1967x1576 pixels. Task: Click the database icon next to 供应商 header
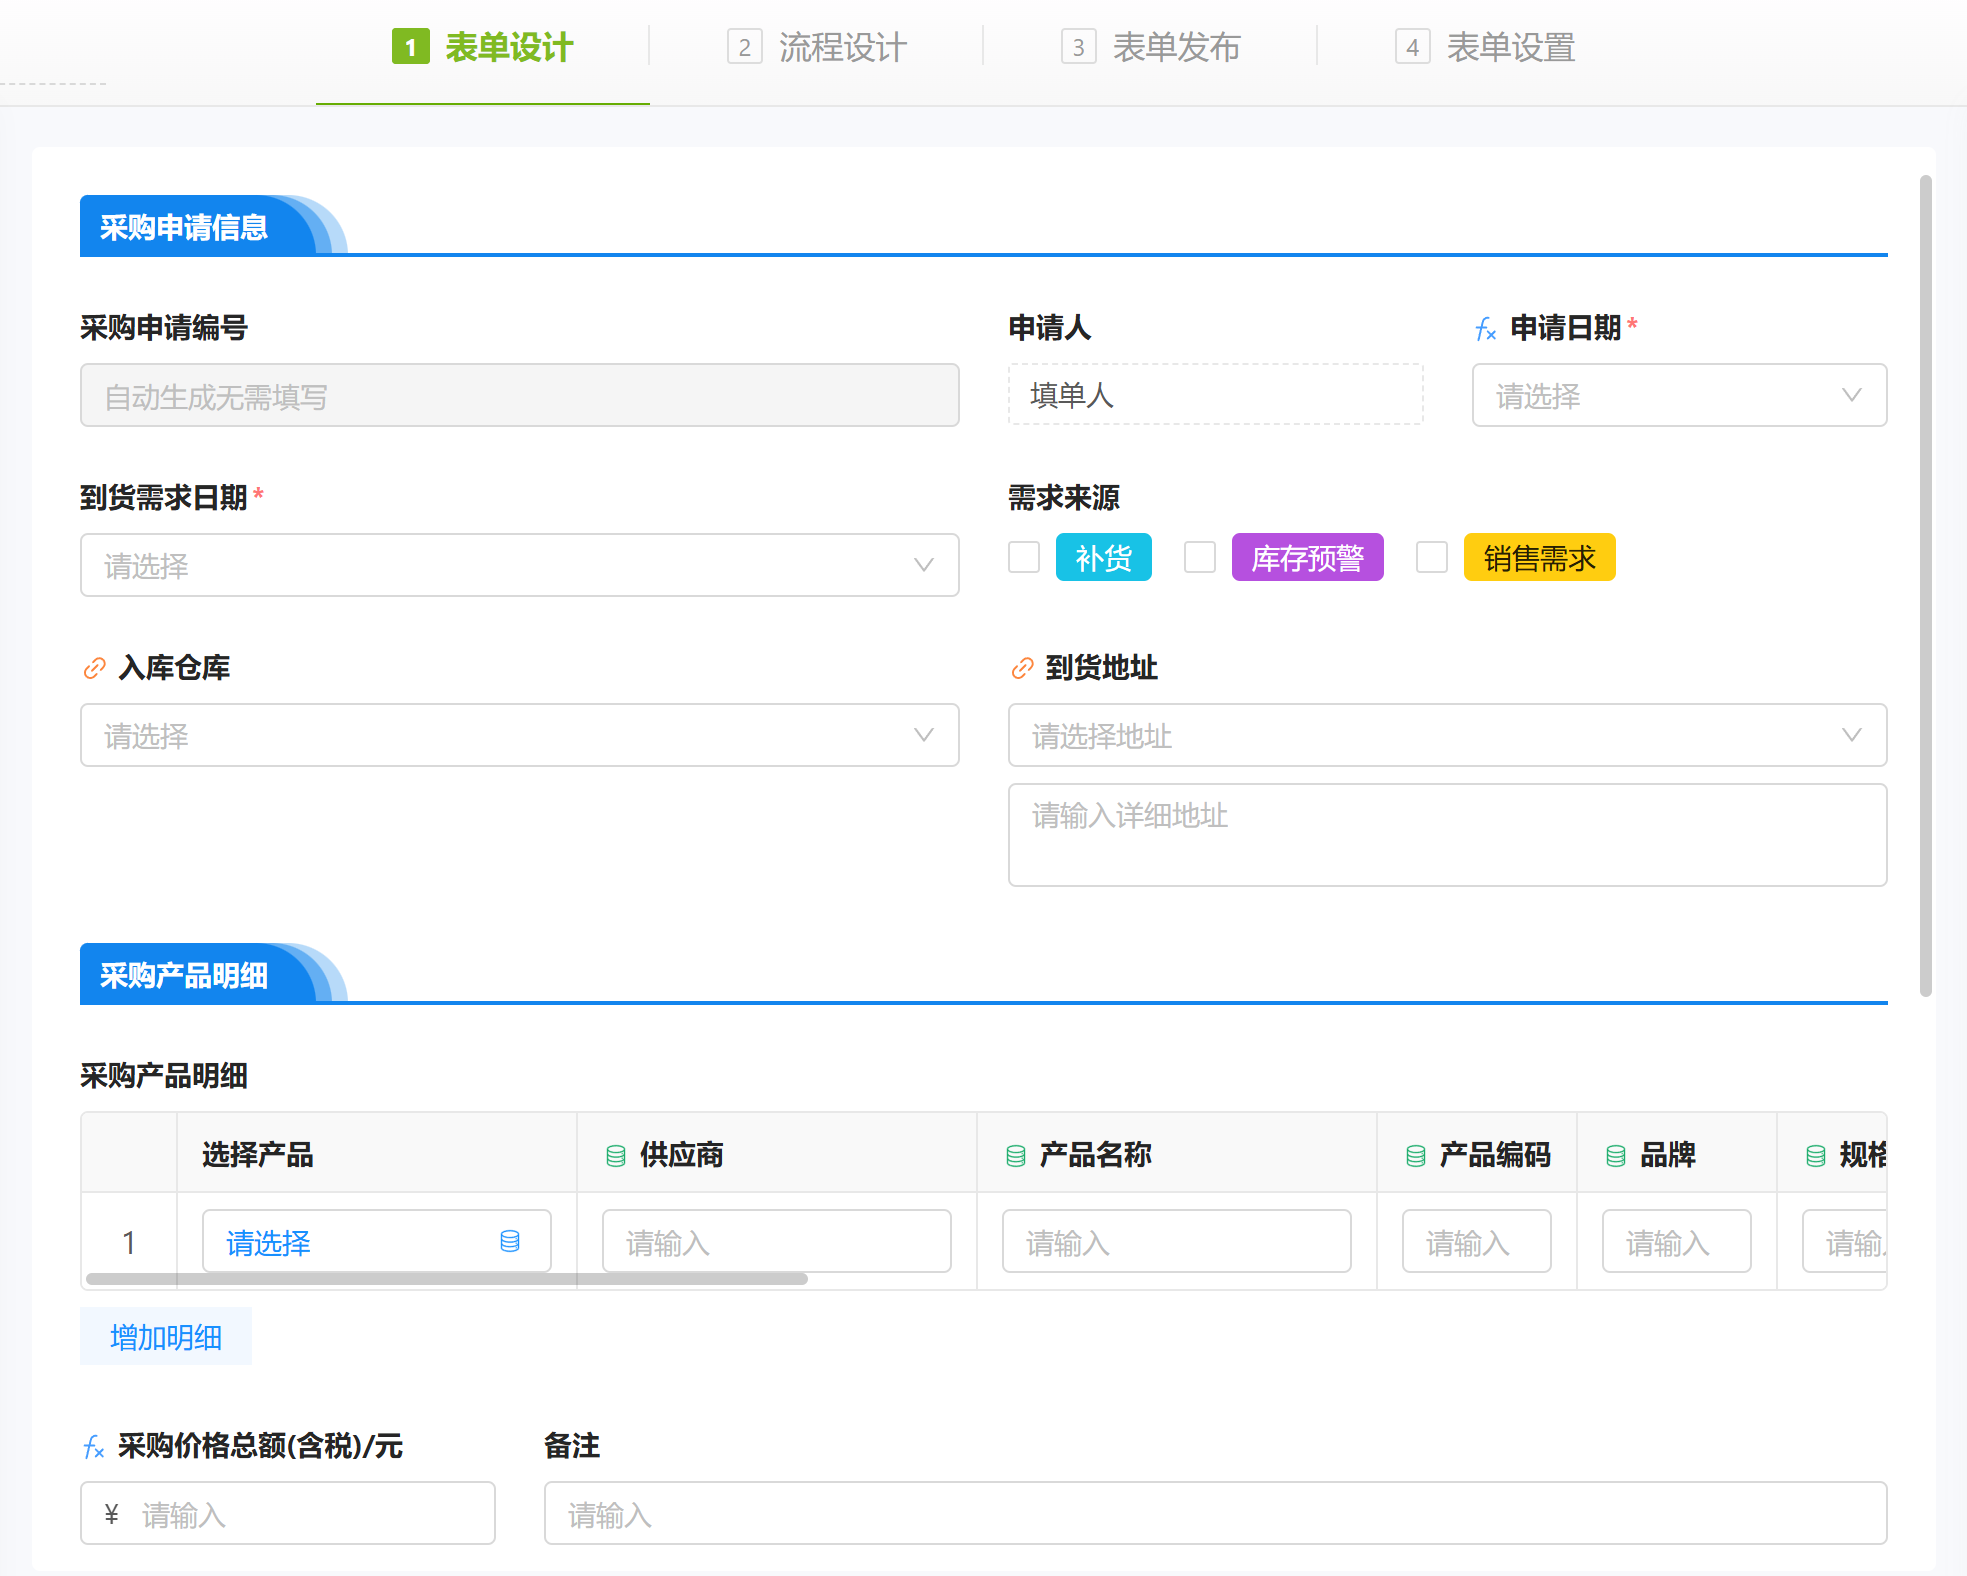pos(616,1156)
